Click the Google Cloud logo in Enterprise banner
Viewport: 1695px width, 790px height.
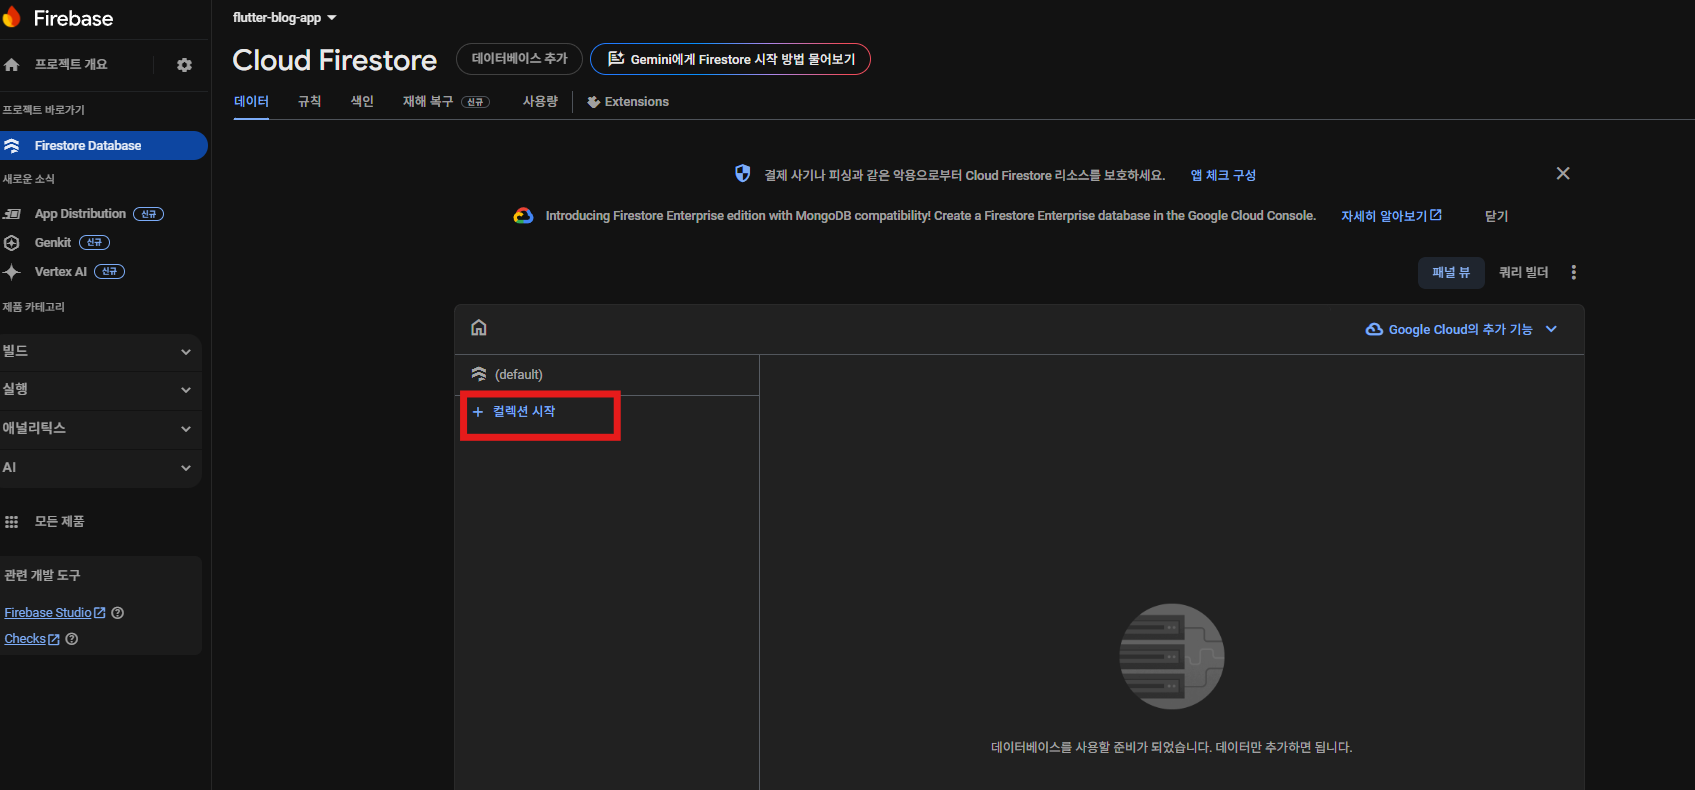(523, 216)
